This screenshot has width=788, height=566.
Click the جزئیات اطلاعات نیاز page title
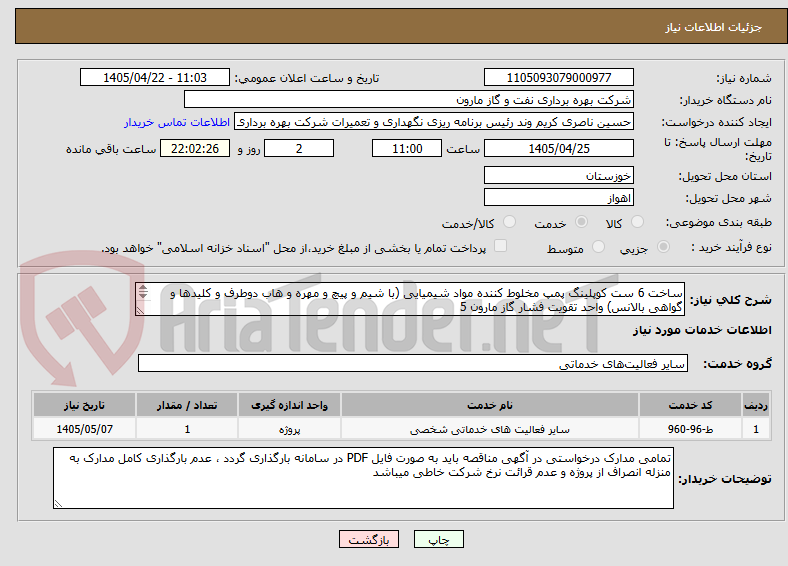(x=714, y=27)
